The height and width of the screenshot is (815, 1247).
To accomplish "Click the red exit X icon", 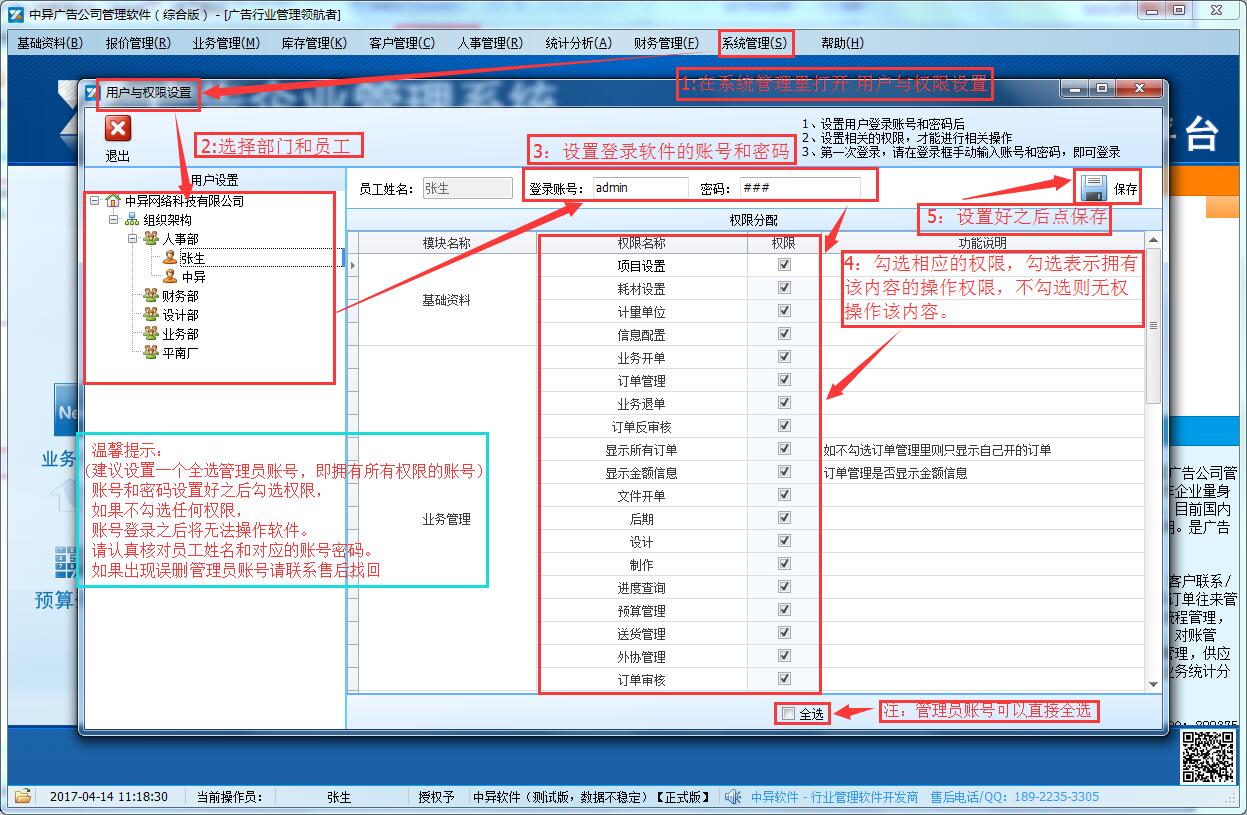I will [118, 128].
